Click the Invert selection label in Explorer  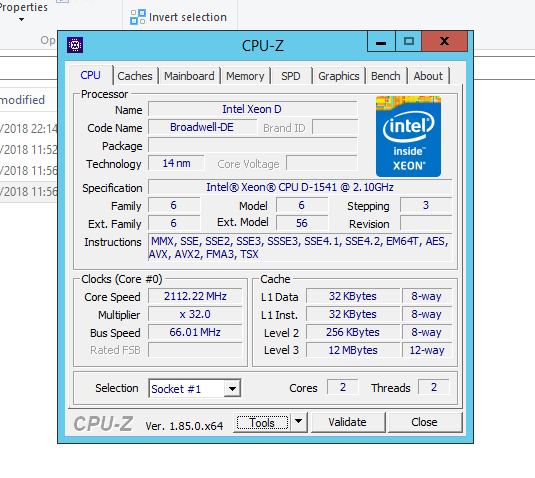pyautogui.click(x=188, y=17)
